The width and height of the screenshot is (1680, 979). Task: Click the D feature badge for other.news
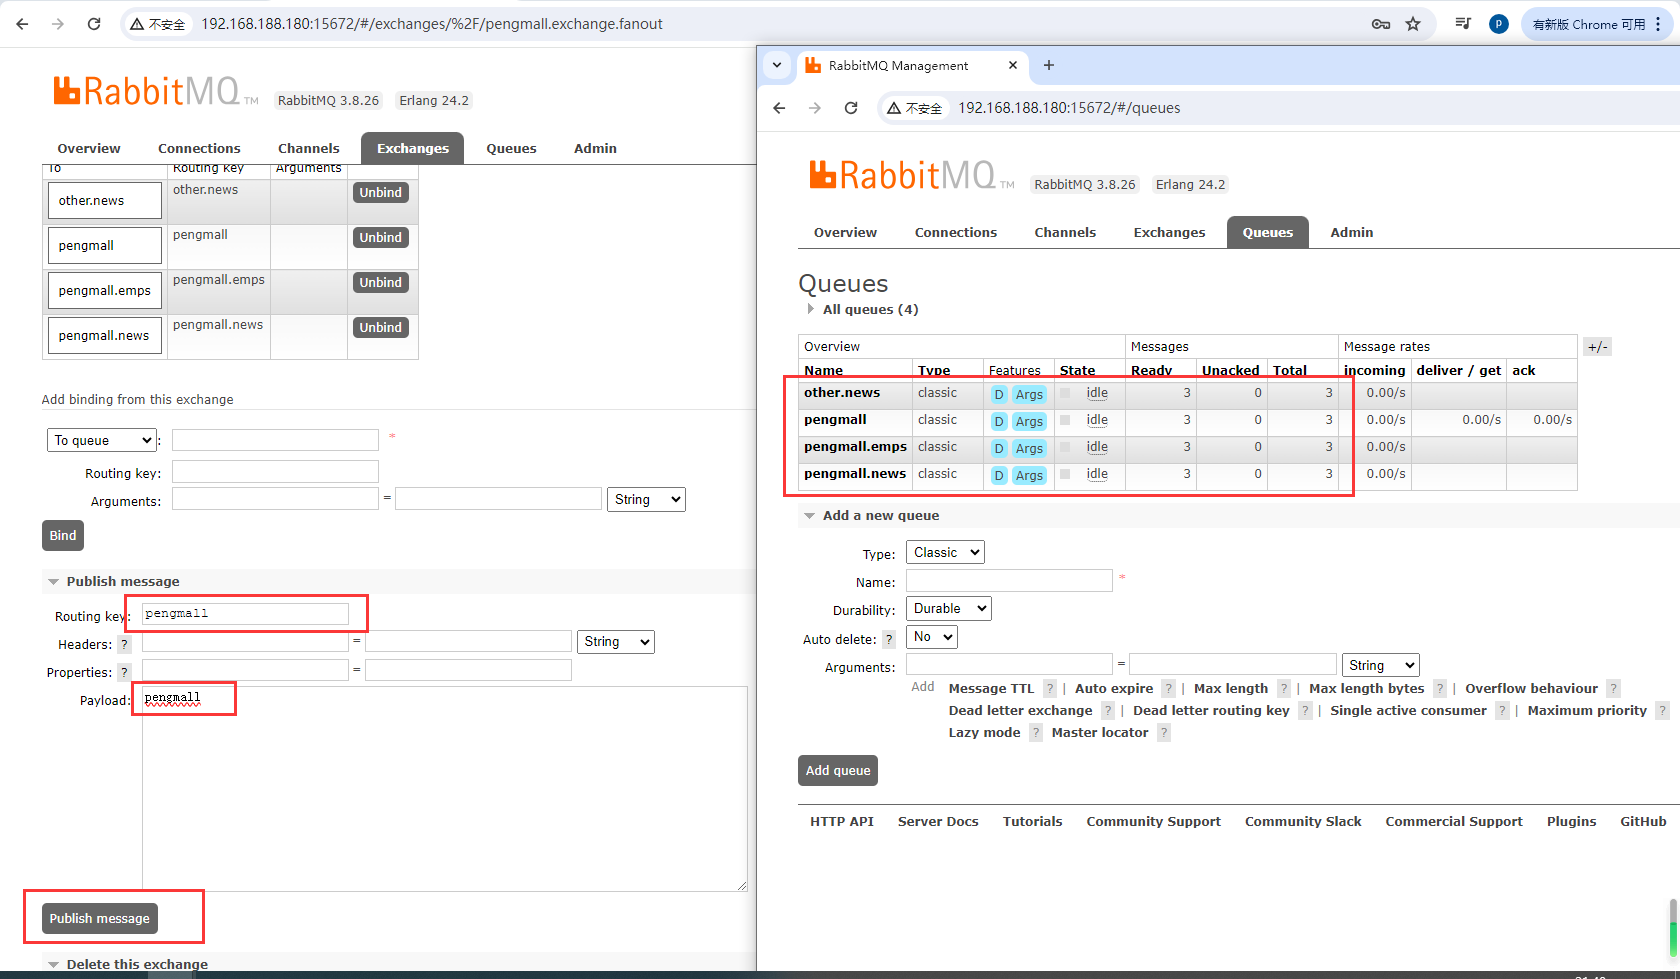[x=999, y=395]
